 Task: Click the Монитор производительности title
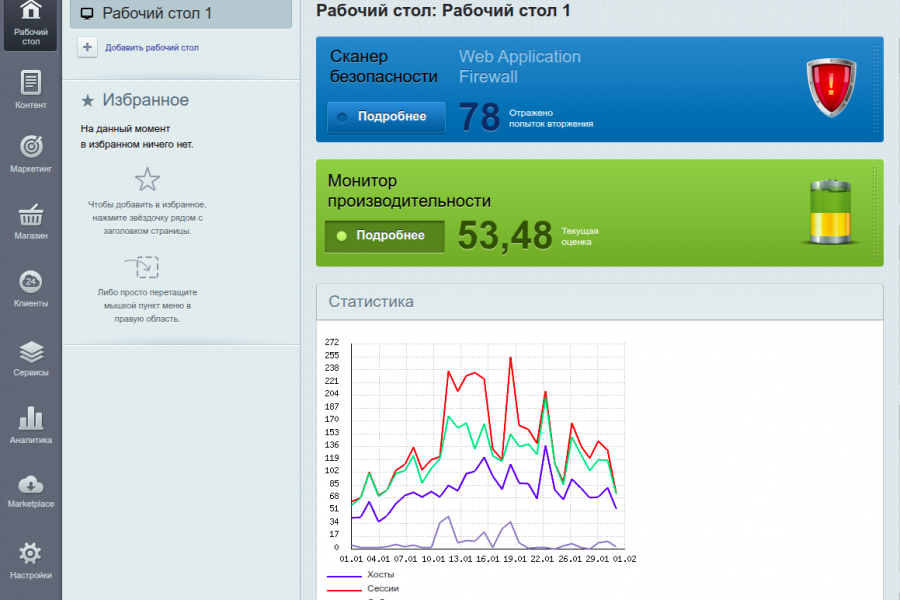(x=409, y=191)
